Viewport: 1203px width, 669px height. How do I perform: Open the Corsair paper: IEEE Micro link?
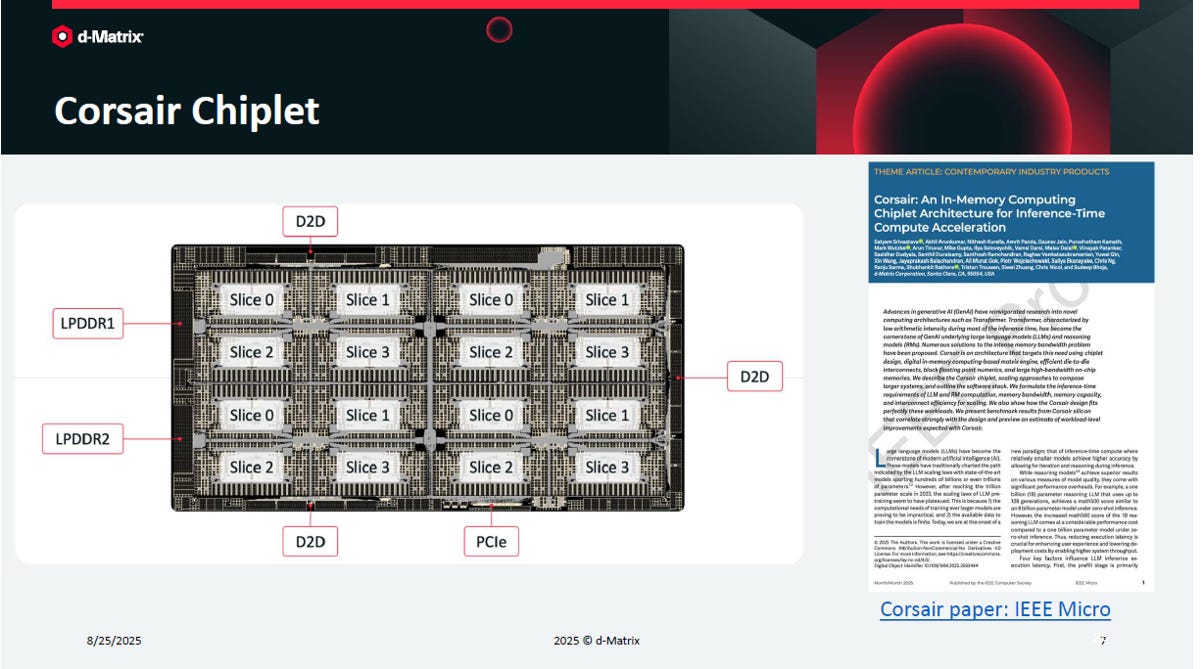(x=995, y=609)
